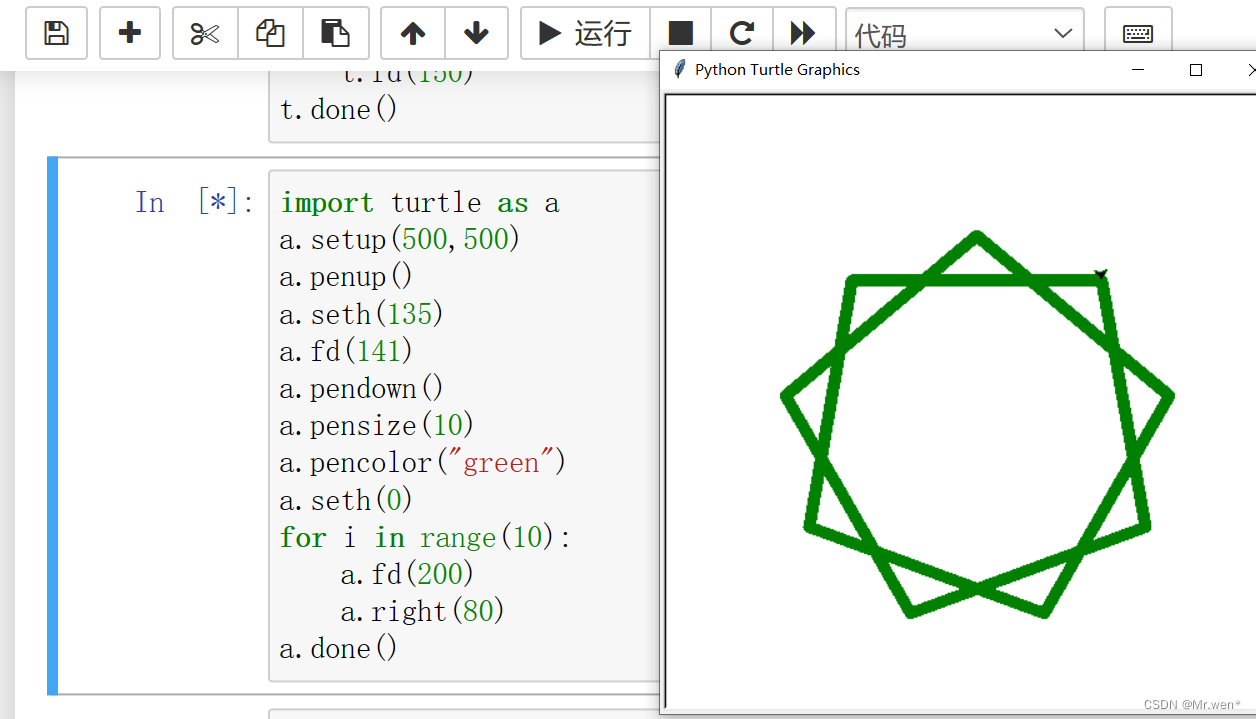
Task: Move the selected cell up
Action: click(412, 33)
